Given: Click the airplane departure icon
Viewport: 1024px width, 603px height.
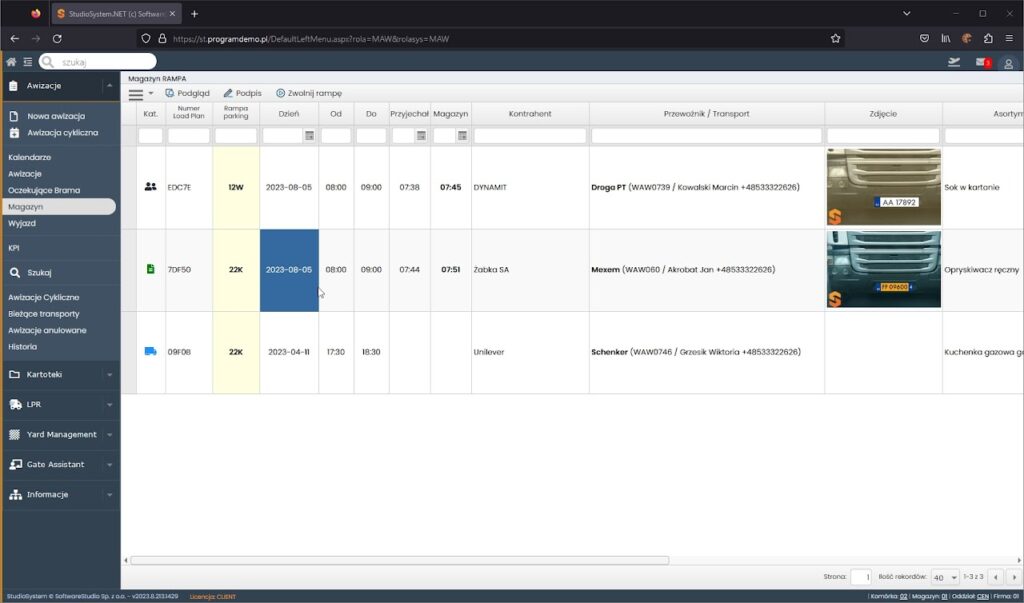Looking at the screenshot, I should [x=954, y=62].
